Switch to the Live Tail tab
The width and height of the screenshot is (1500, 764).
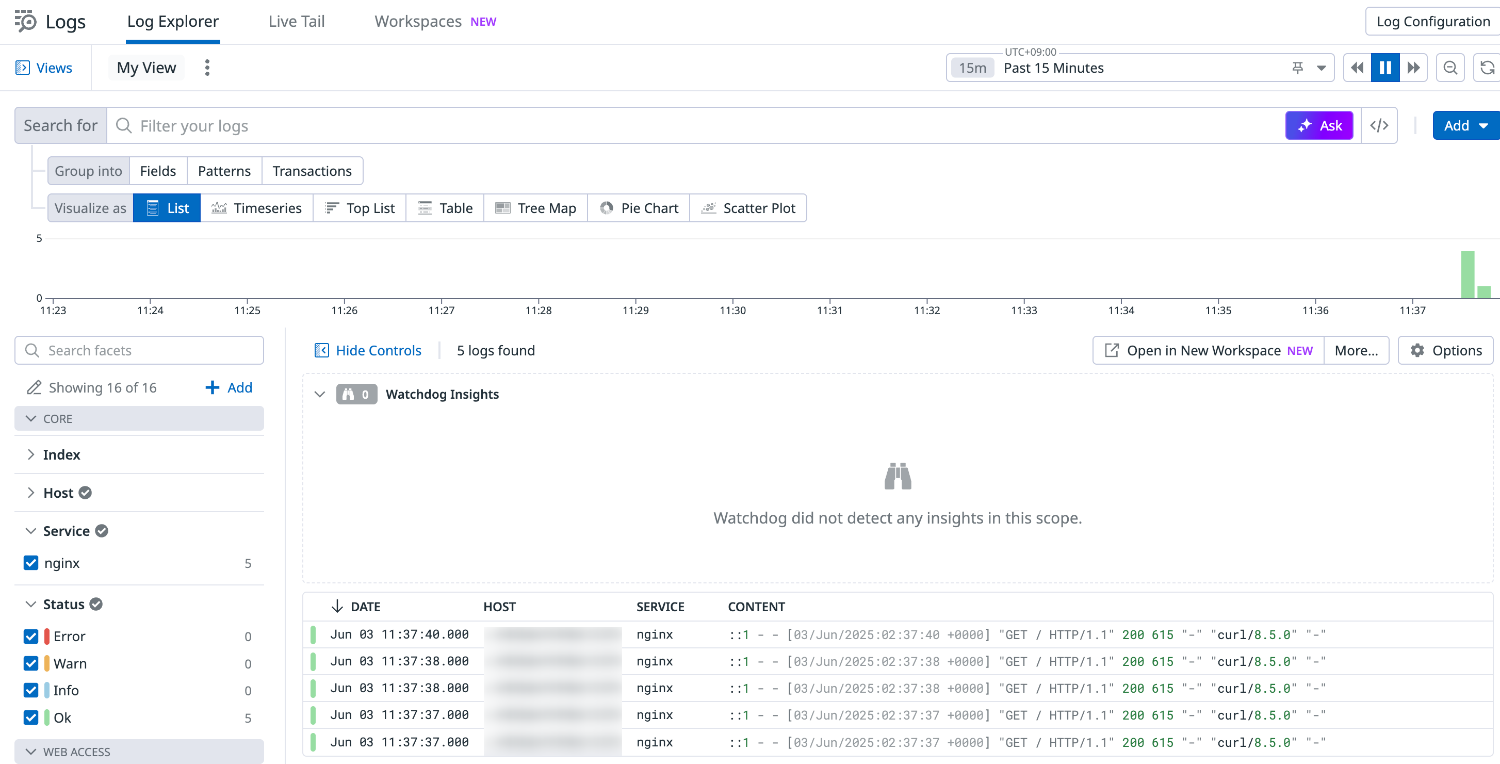[x=297, y=21]
